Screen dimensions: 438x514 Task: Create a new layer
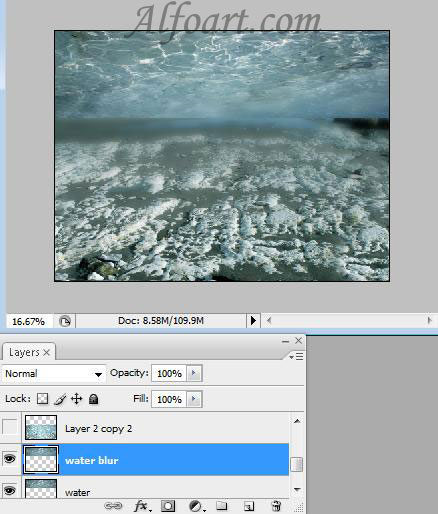(x=249, y=506)
